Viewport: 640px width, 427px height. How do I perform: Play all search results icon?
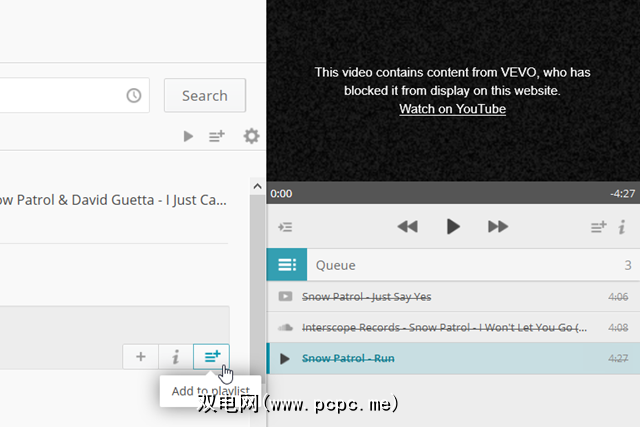pyautogui.click(x=188, y=136)
